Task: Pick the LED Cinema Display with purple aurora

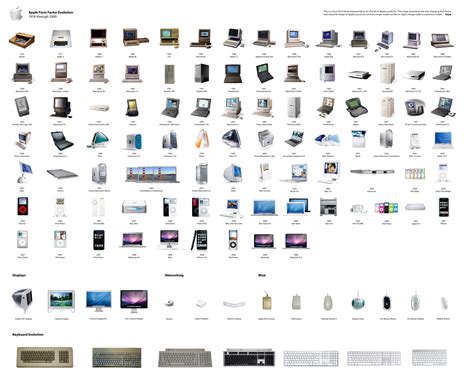Action: (134, 301)
